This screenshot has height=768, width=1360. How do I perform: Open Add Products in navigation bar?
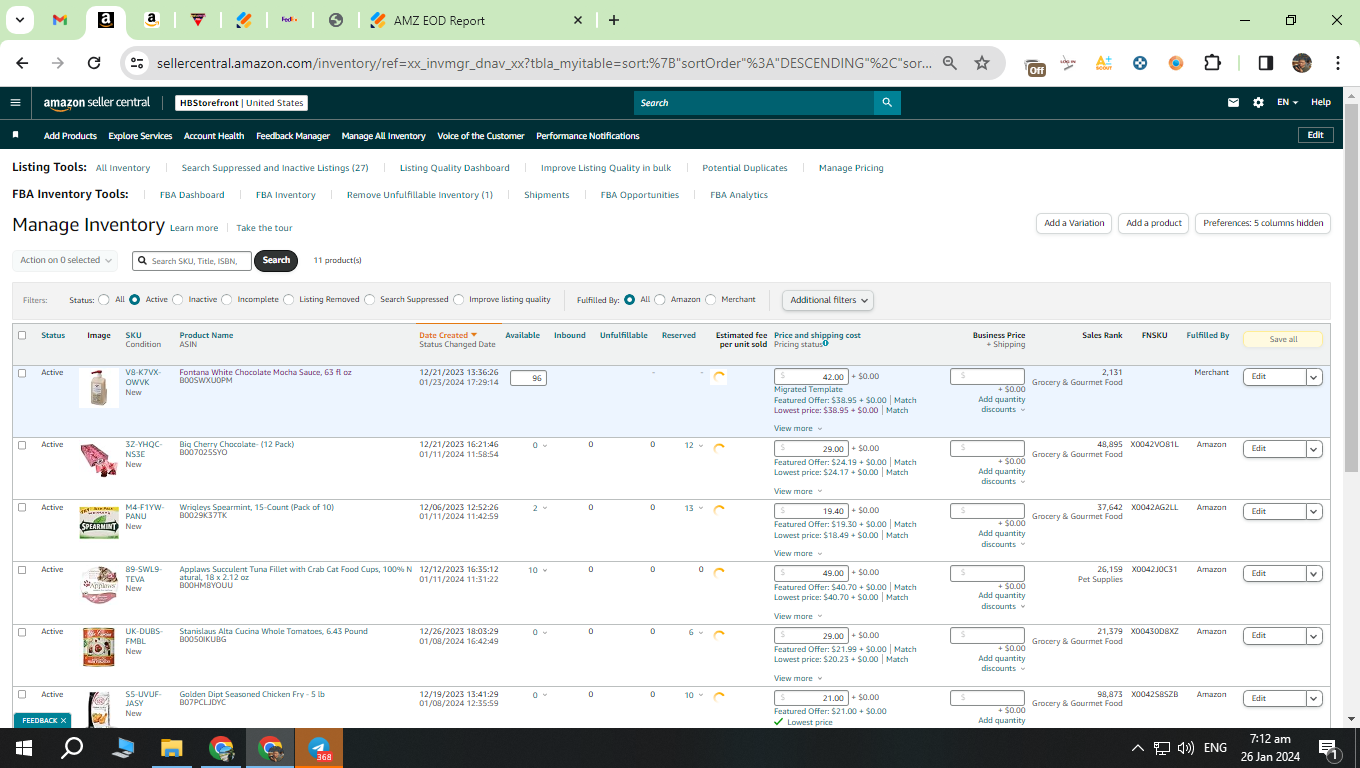click(x=70, y=136)
